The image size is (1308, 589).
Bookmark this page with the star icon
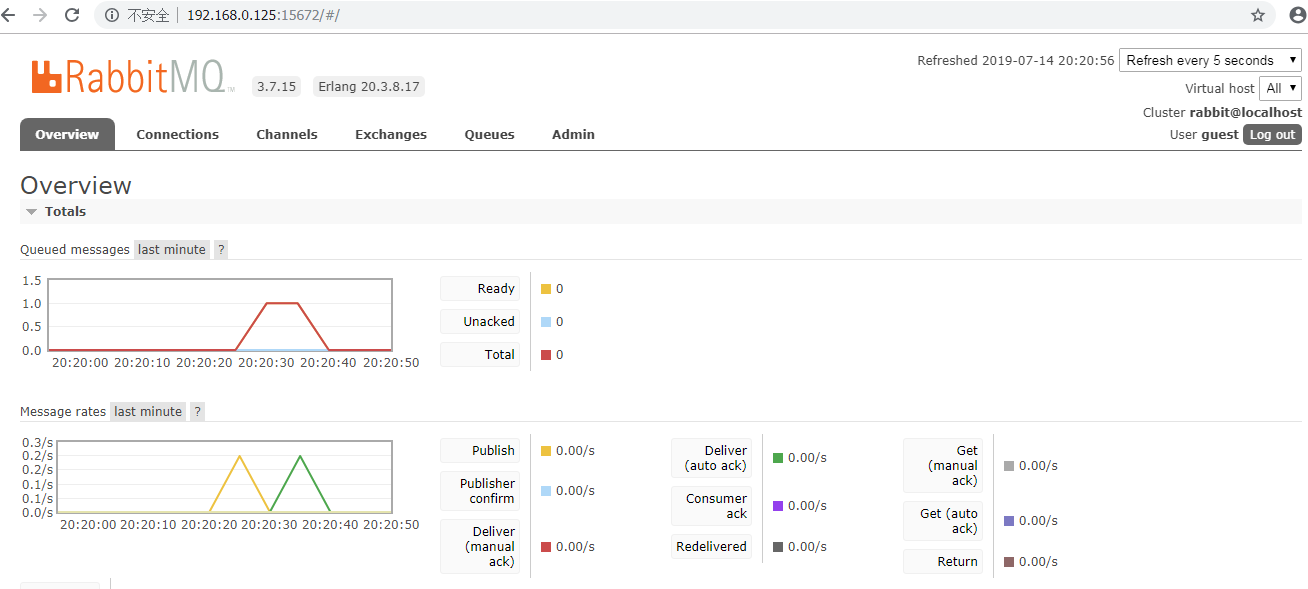1258,15
